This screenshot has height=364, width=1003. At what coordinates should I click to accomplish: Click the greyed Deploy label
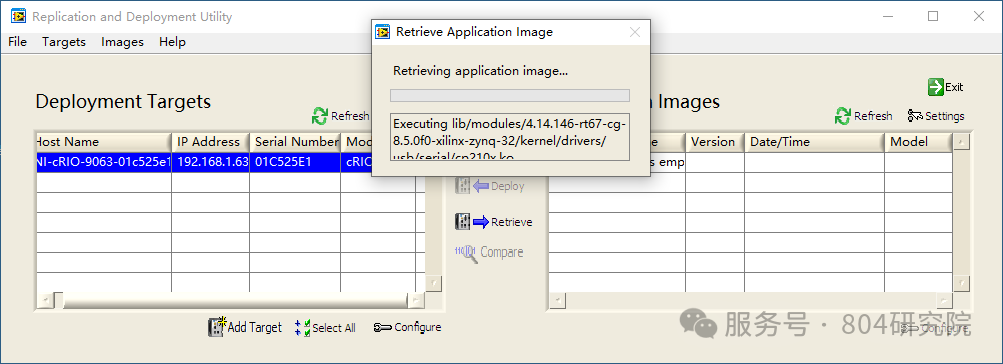tap(508, 186)
